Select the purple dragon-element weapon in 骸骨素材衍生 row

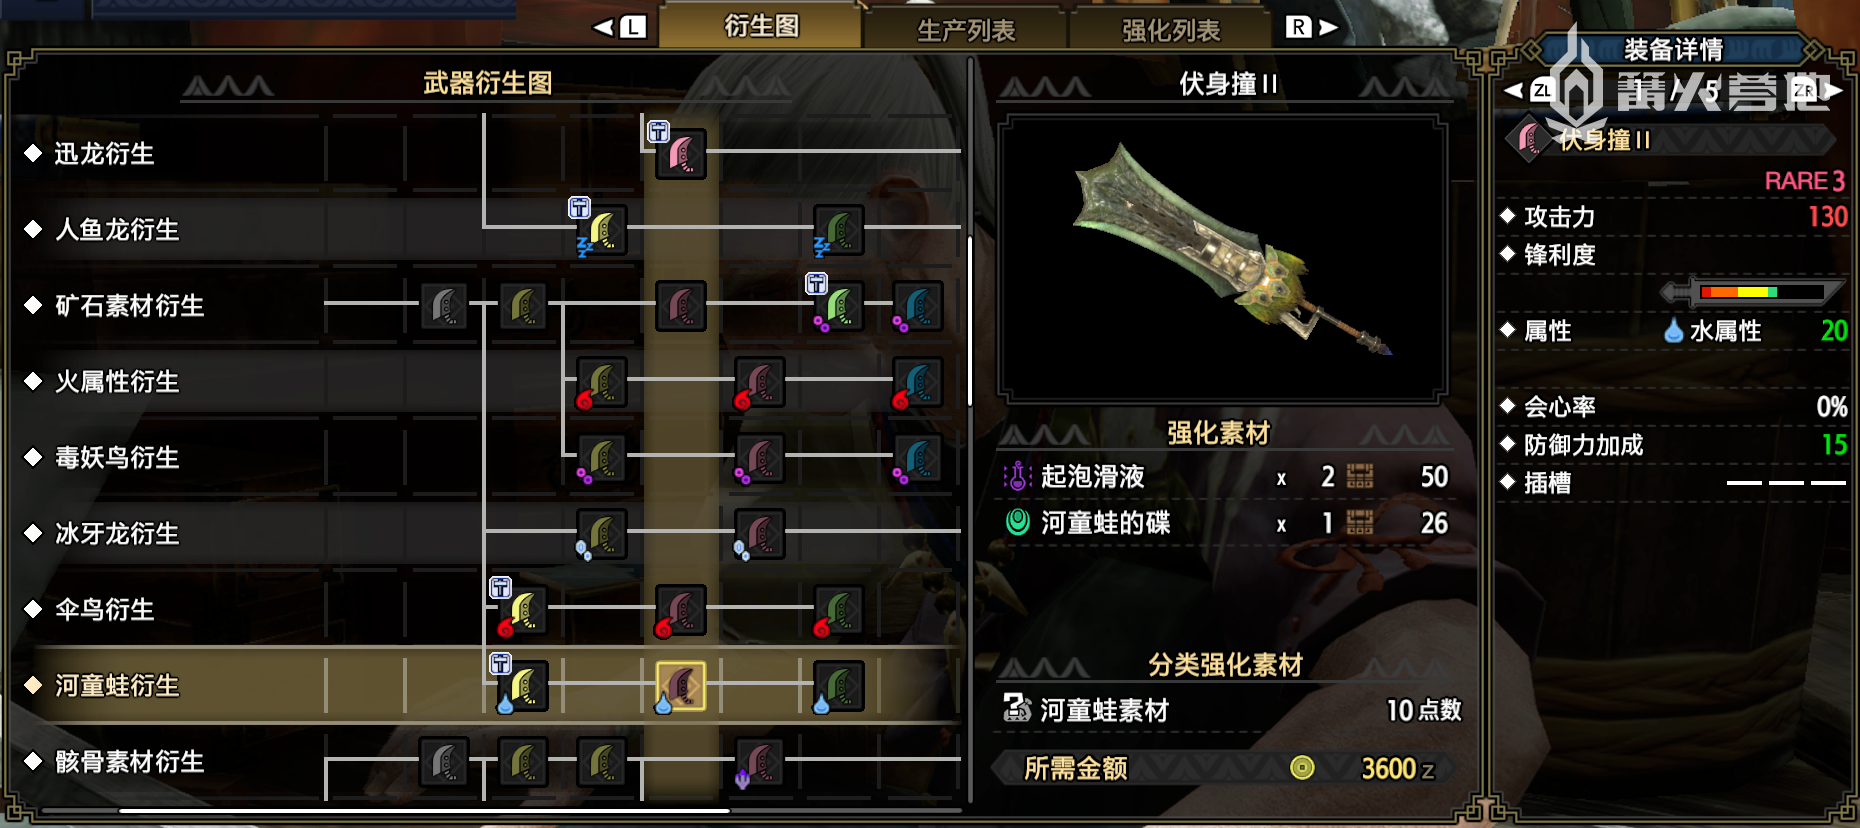pos(759,762)
